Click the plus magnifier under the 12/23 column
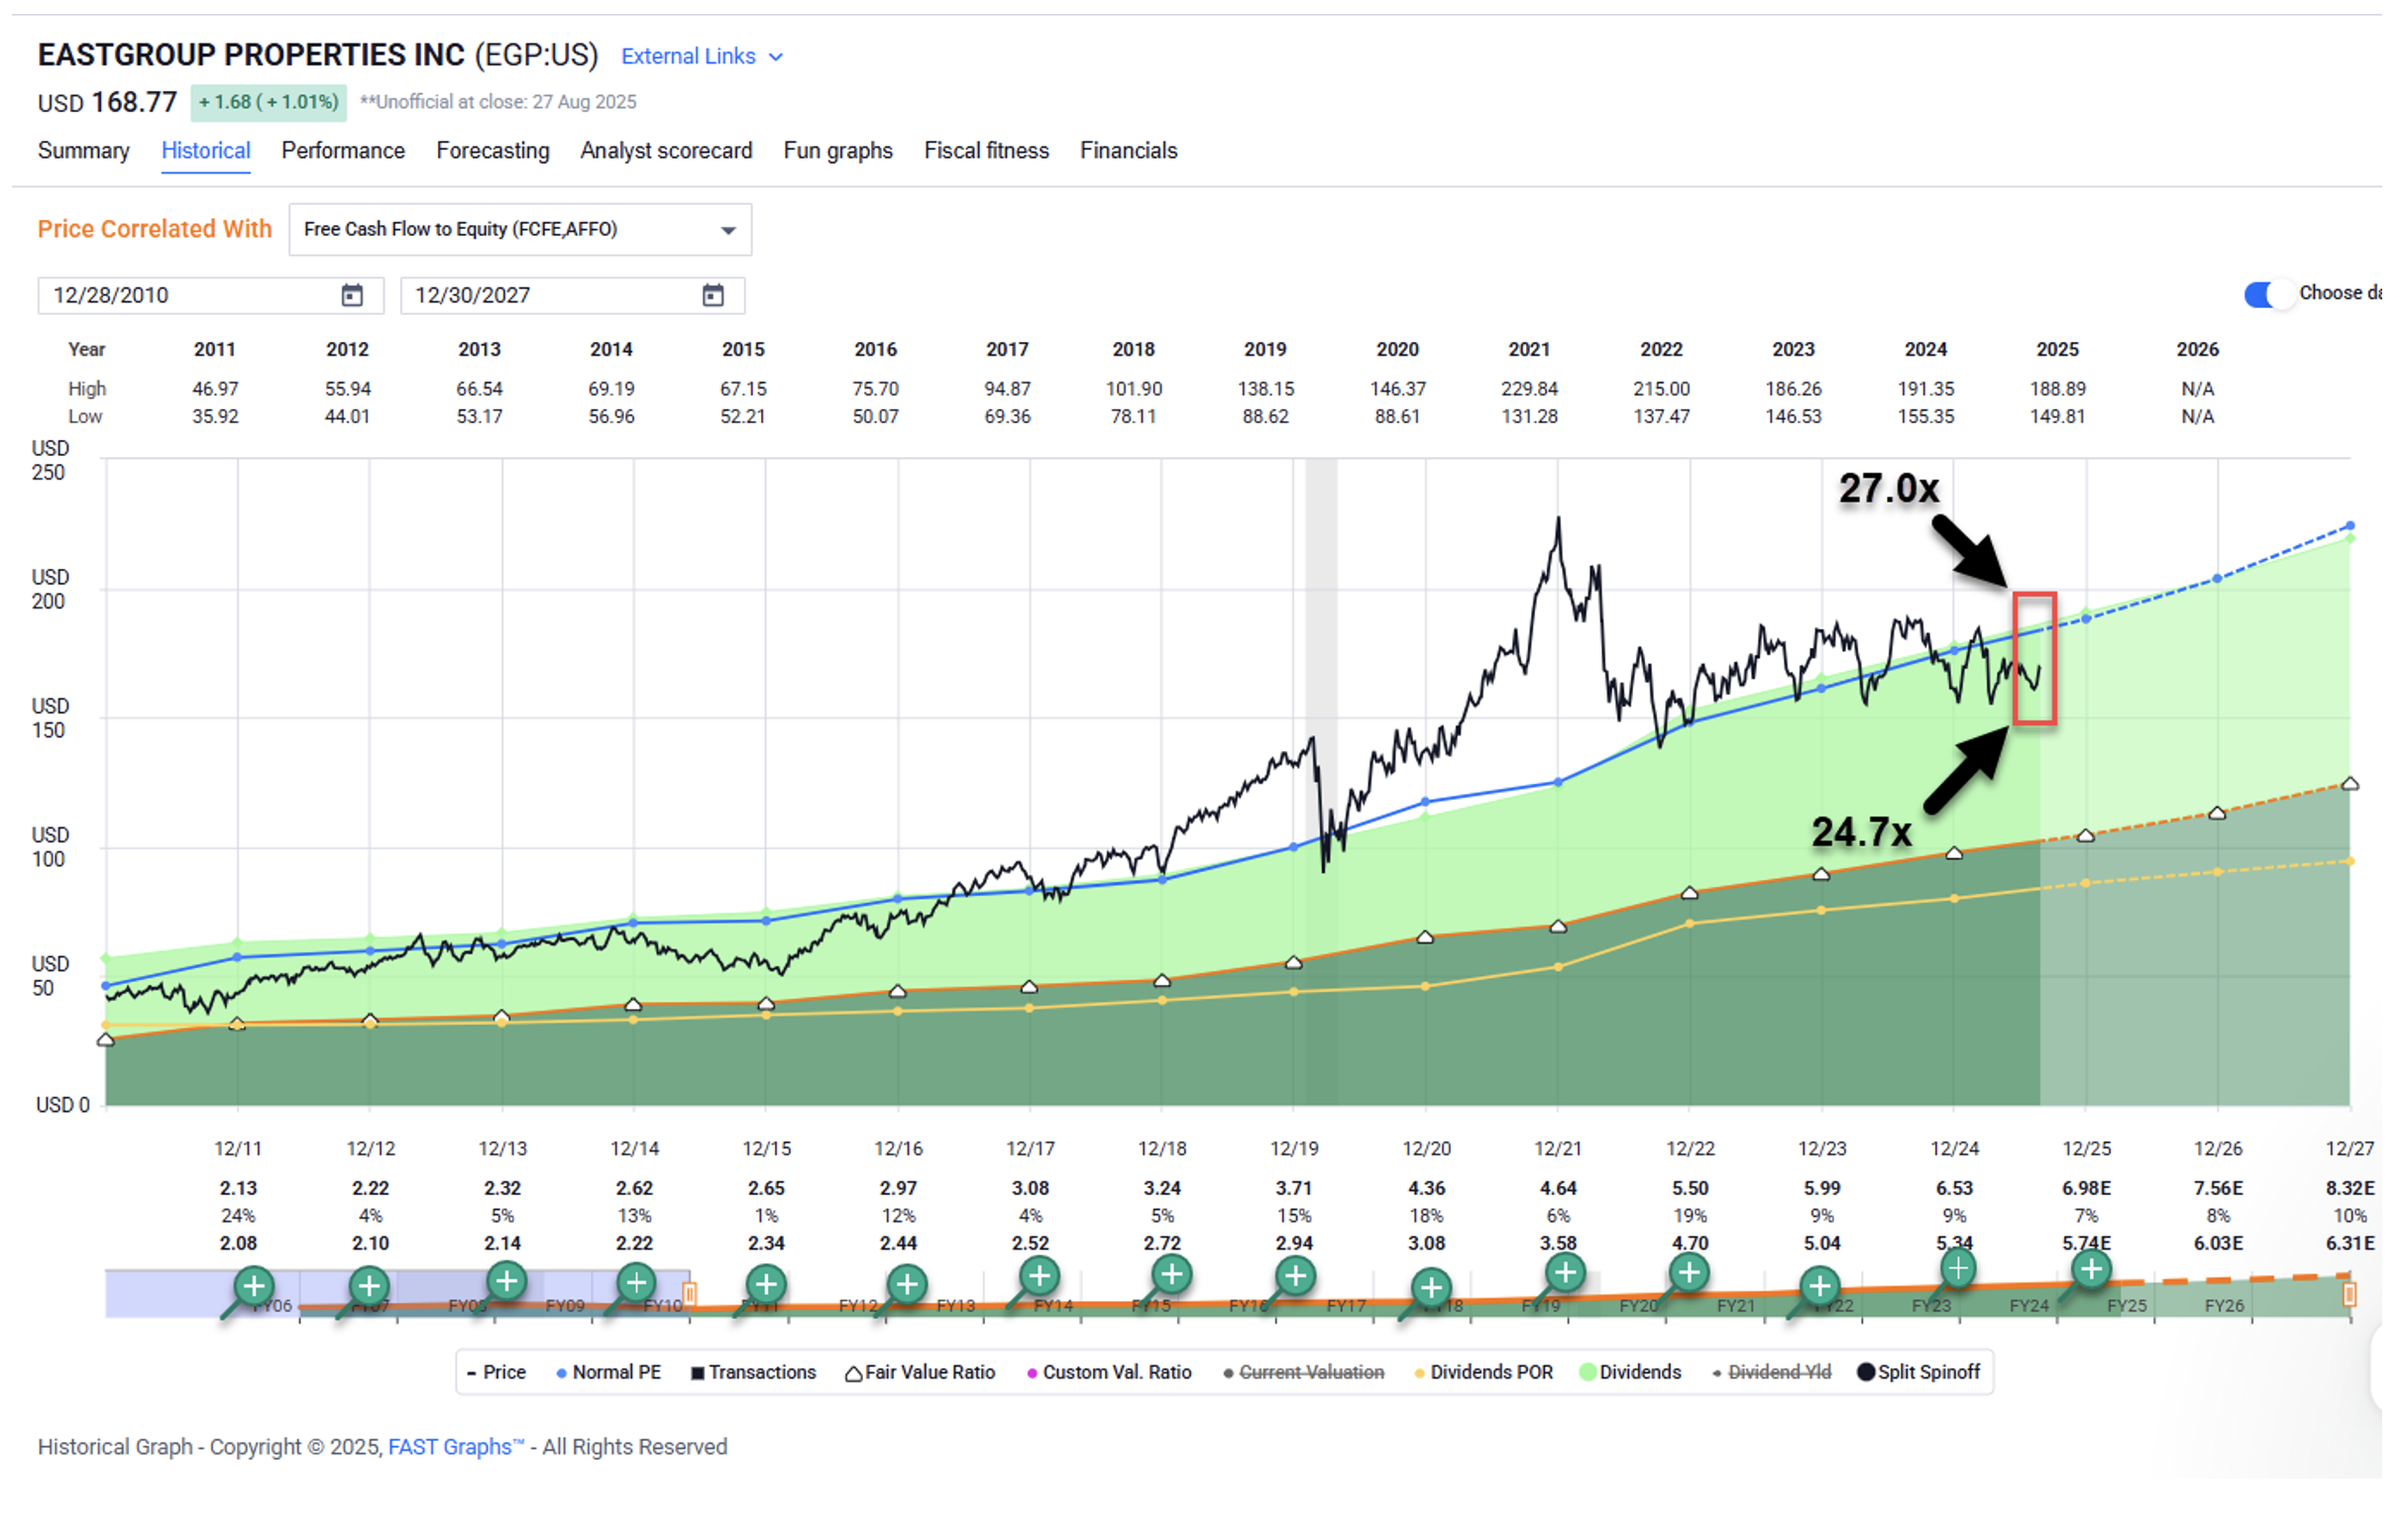 click(x=1820, y=1286)
